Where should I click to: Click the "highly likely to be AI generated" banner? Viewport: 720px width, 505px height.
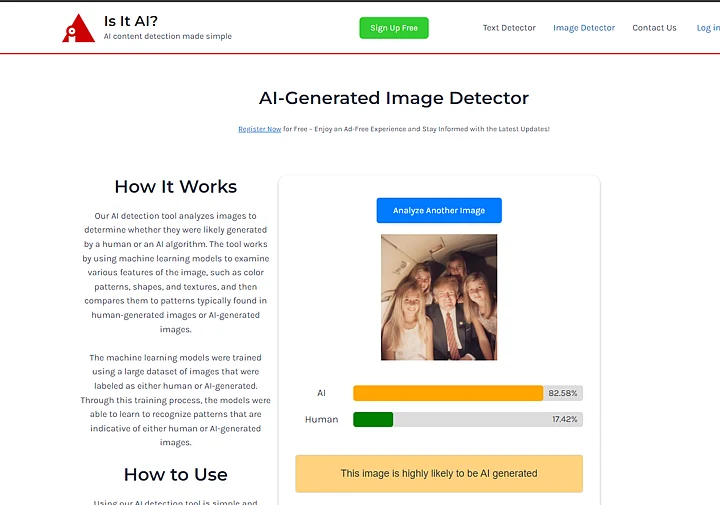439,474
